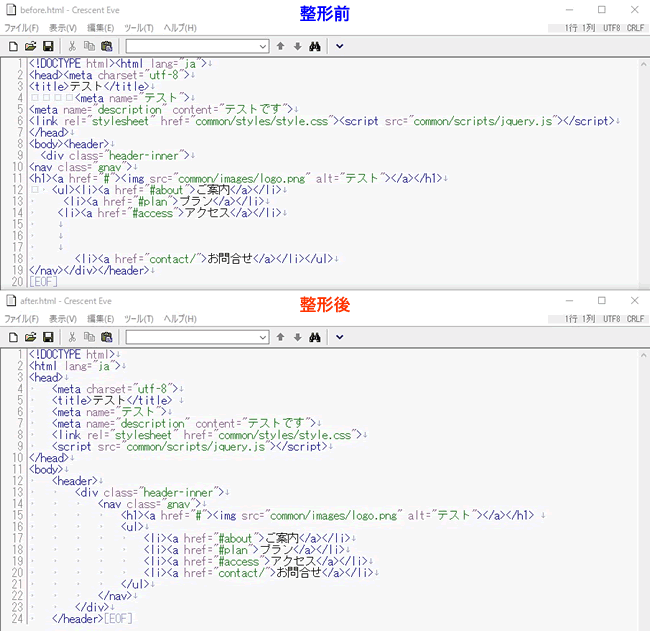The width and height of the screenshot is (650, 631).
Task: Close the after.html window
Action: (635, 301)
